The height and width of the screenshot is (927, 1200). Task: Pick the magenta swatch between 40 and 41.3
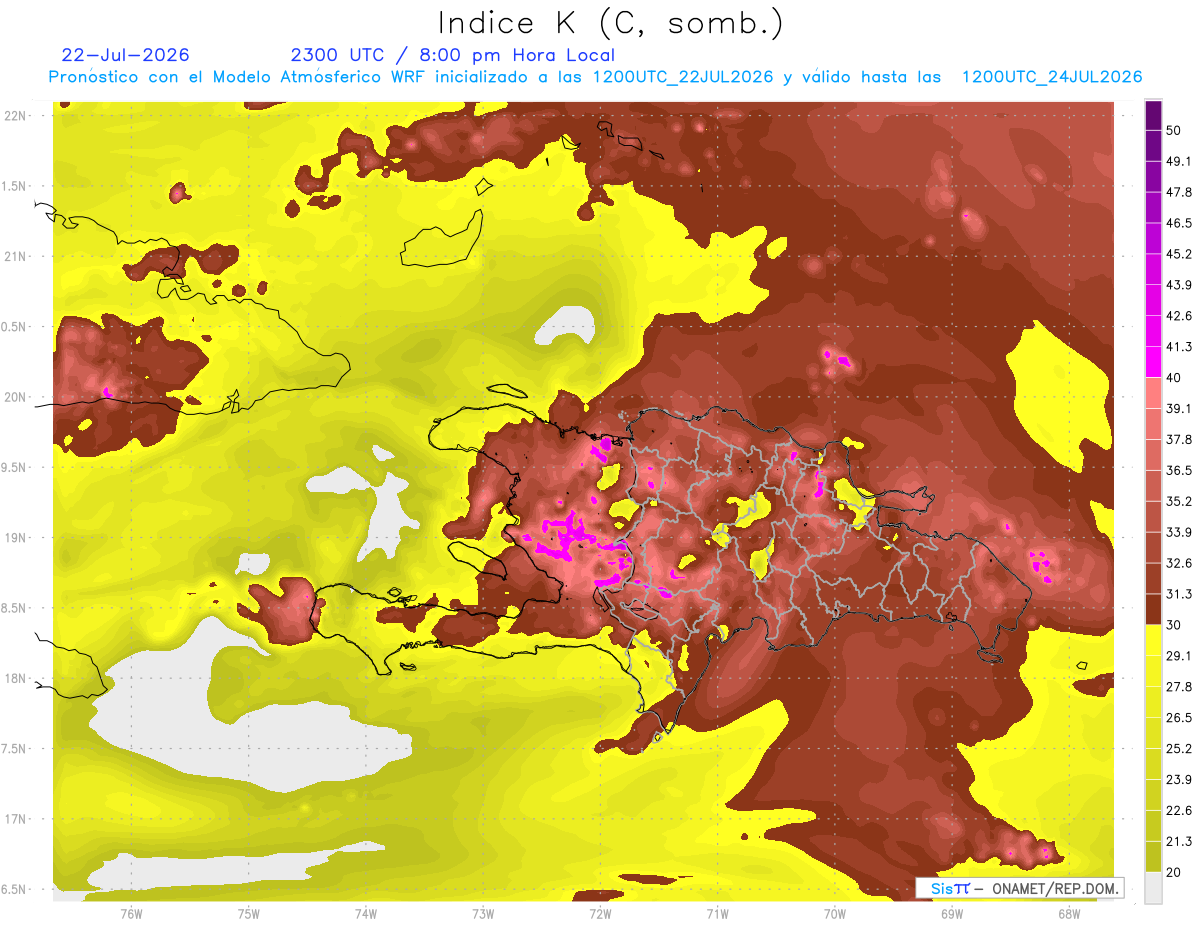click(x=1153, y=362)
